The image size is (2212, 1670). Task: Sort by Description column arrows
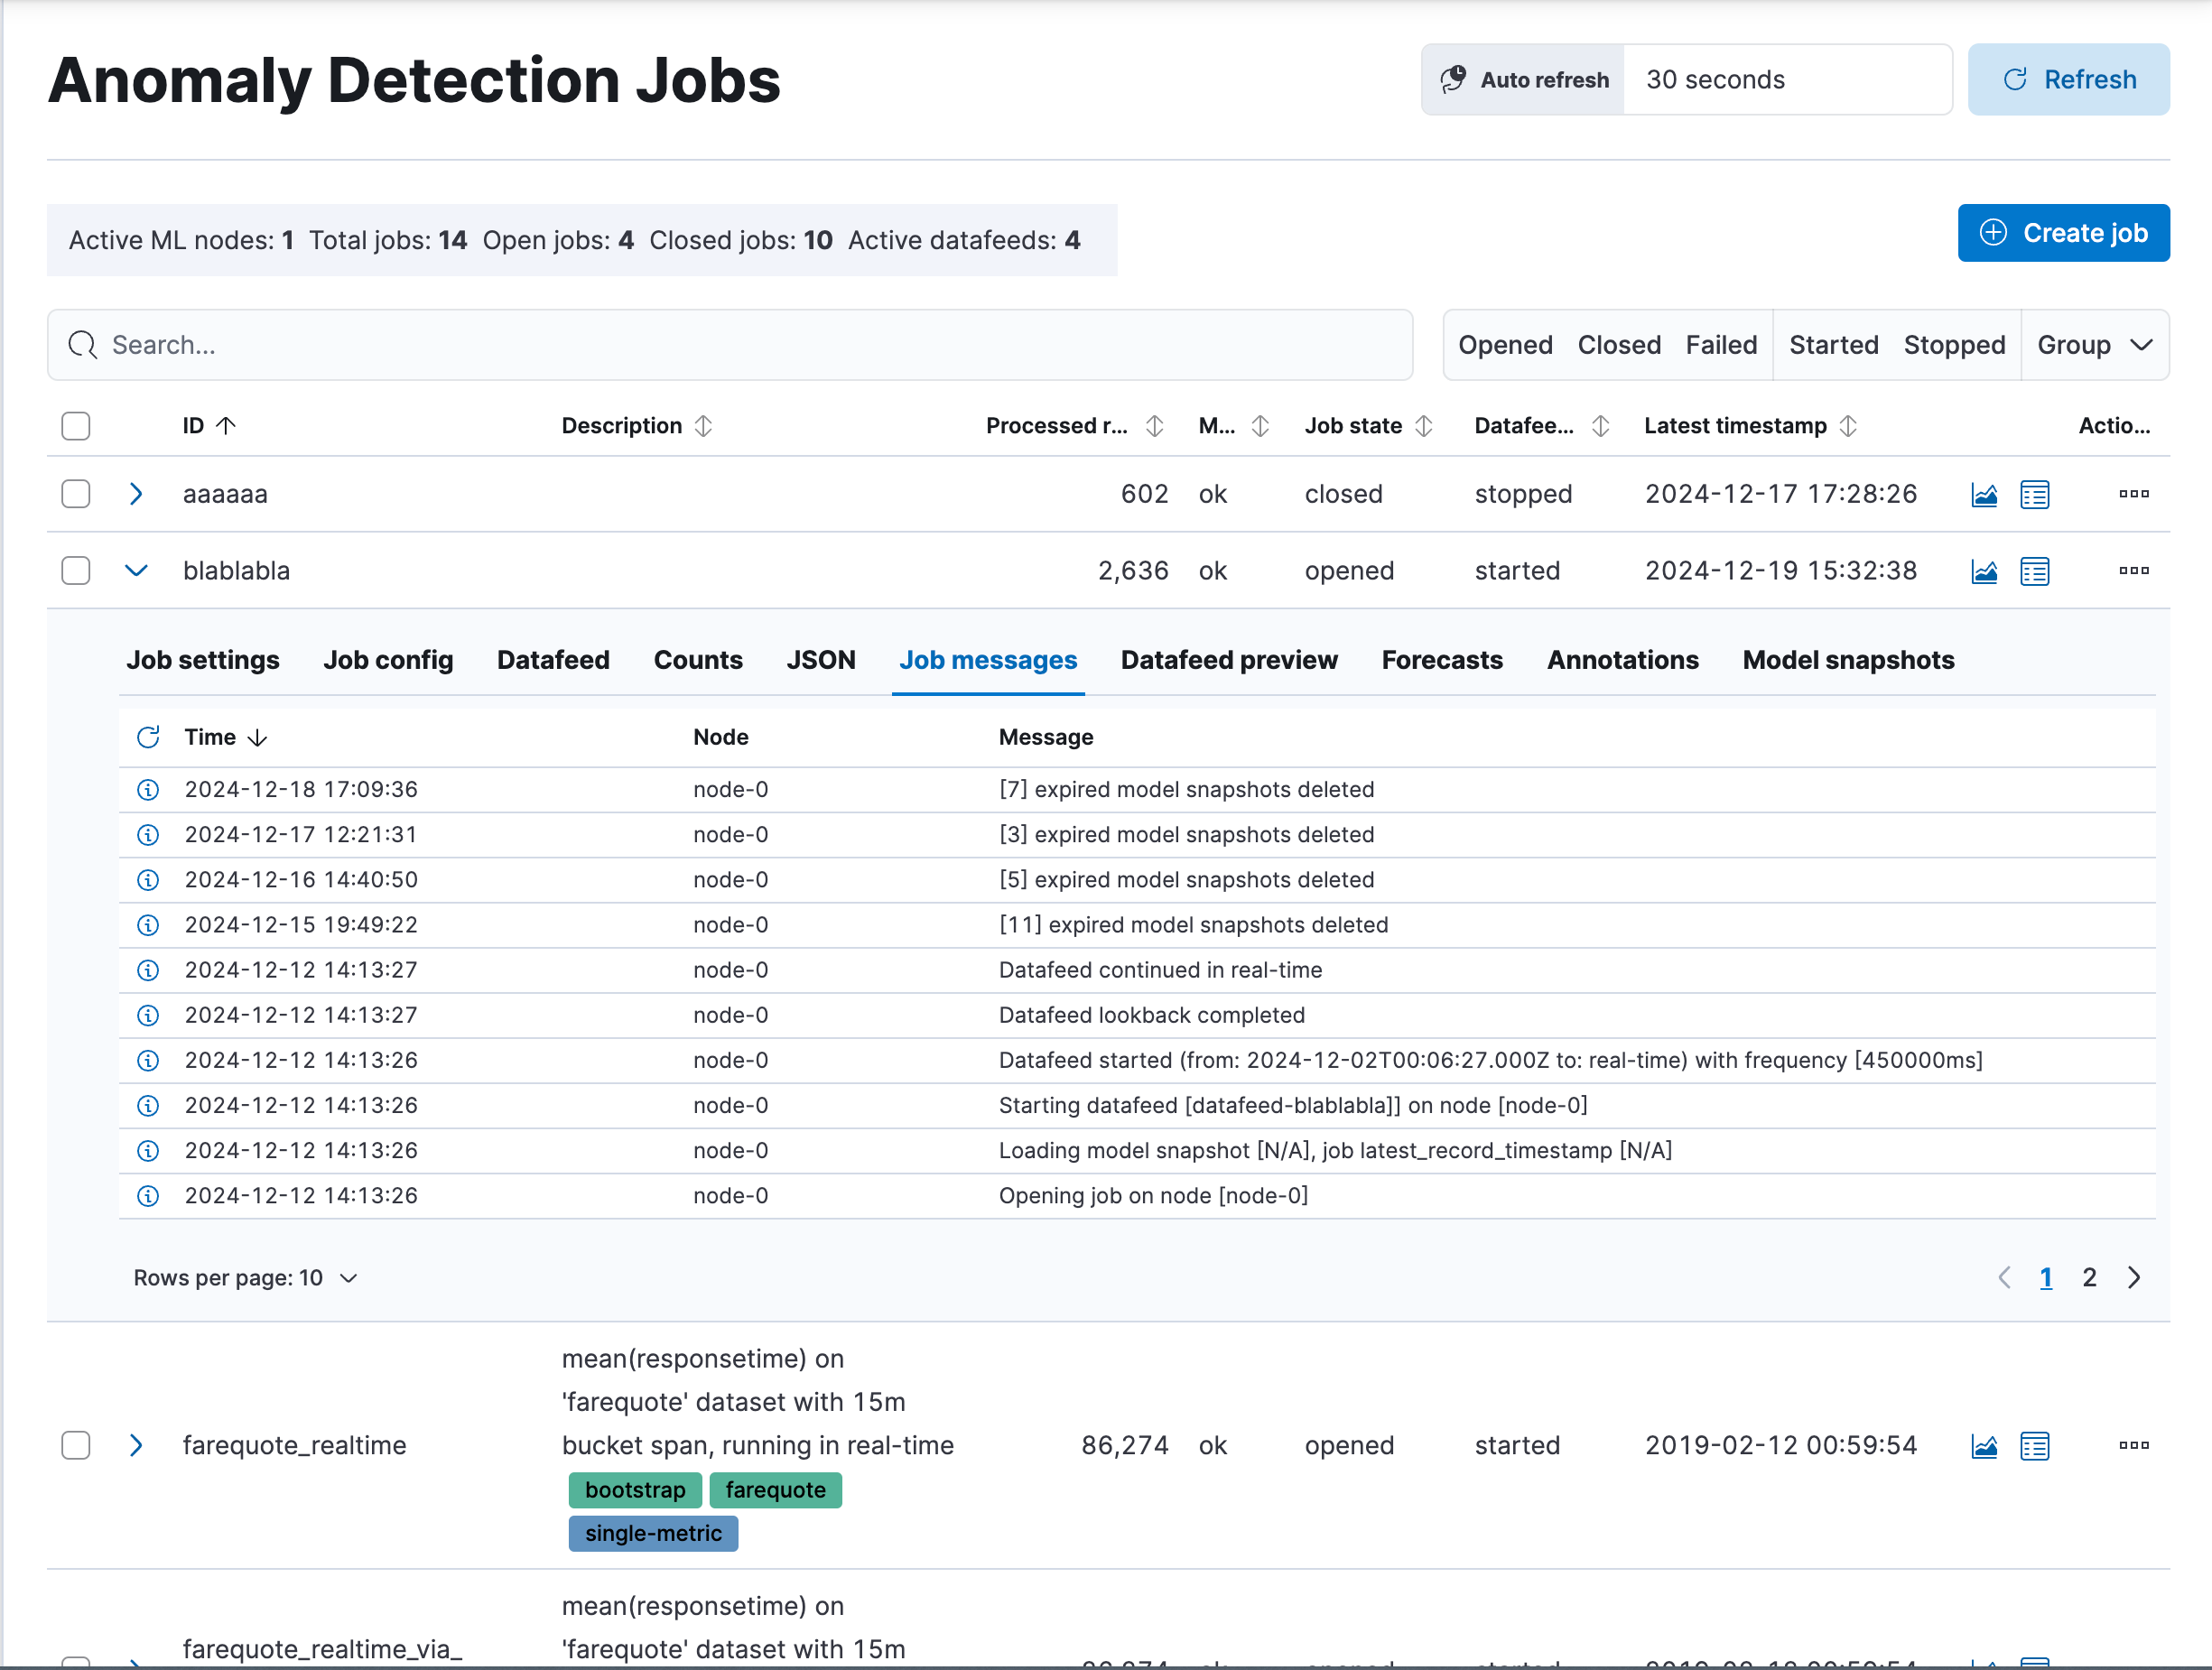(704, 426)
